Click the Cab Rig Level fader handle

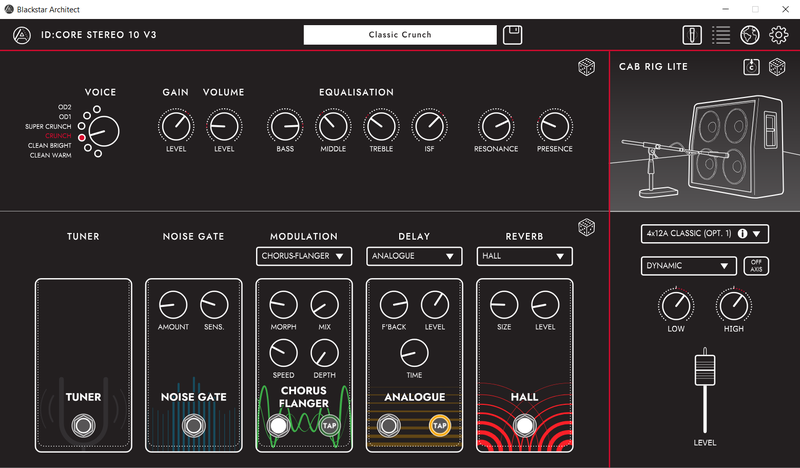(706, 364)
